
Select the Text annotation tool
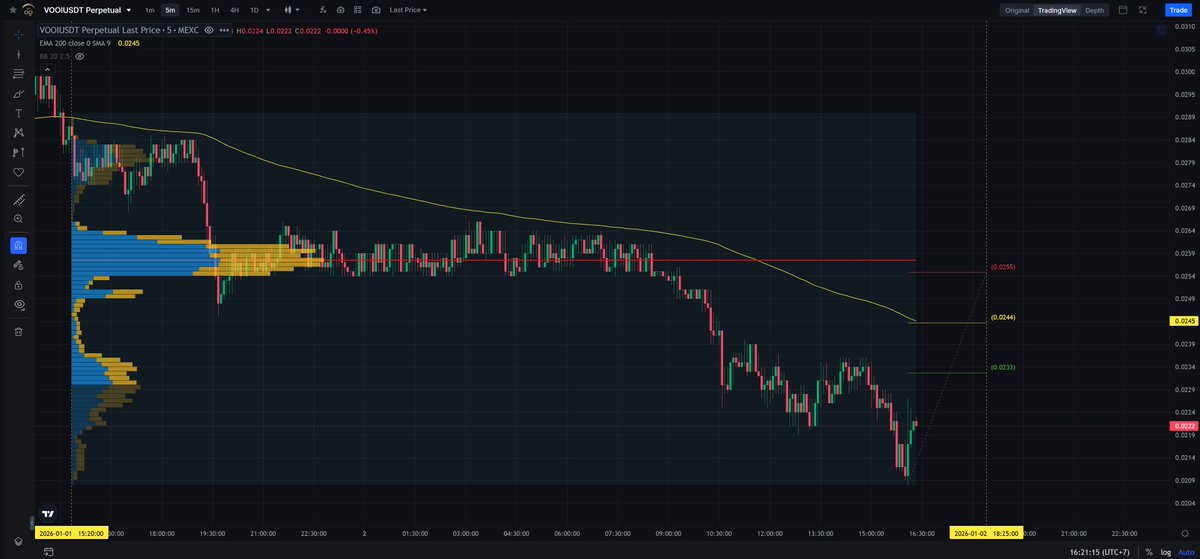(x=18, y=113)
